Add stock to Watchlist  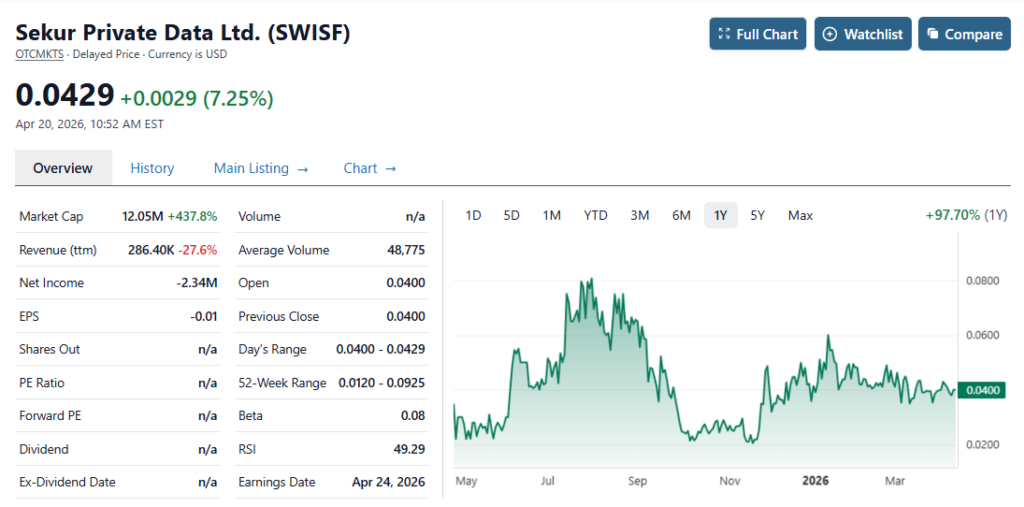862,34
